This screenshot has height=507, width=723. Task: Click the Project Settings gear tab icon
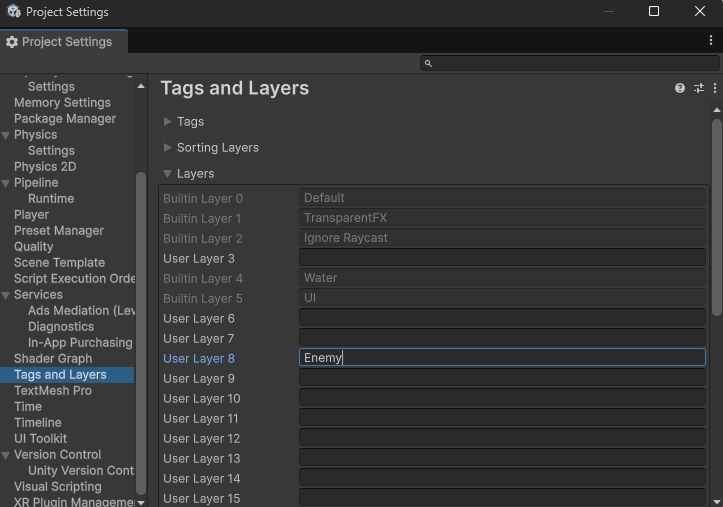point(12,42)
